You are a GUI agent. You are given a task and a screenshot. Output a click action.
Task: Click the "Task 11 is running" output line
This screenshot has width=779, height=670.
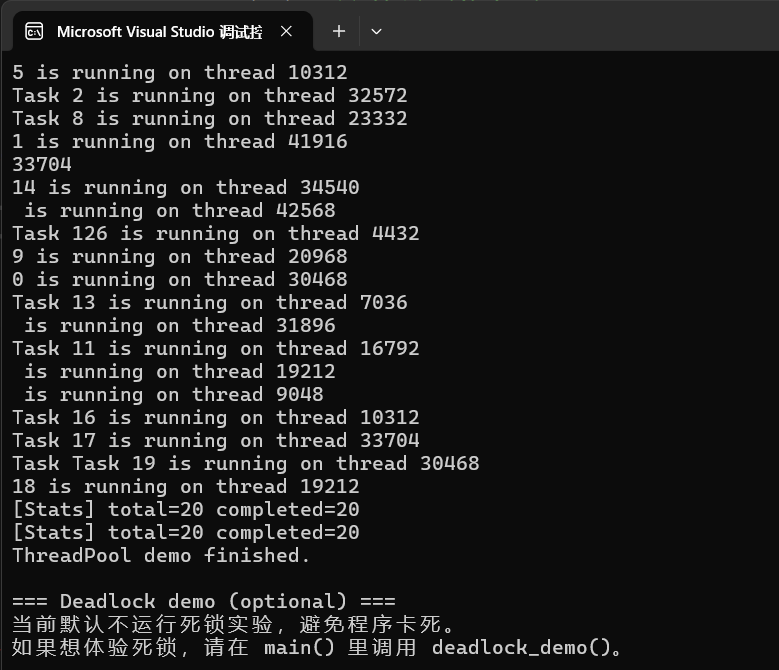point(215,348)
